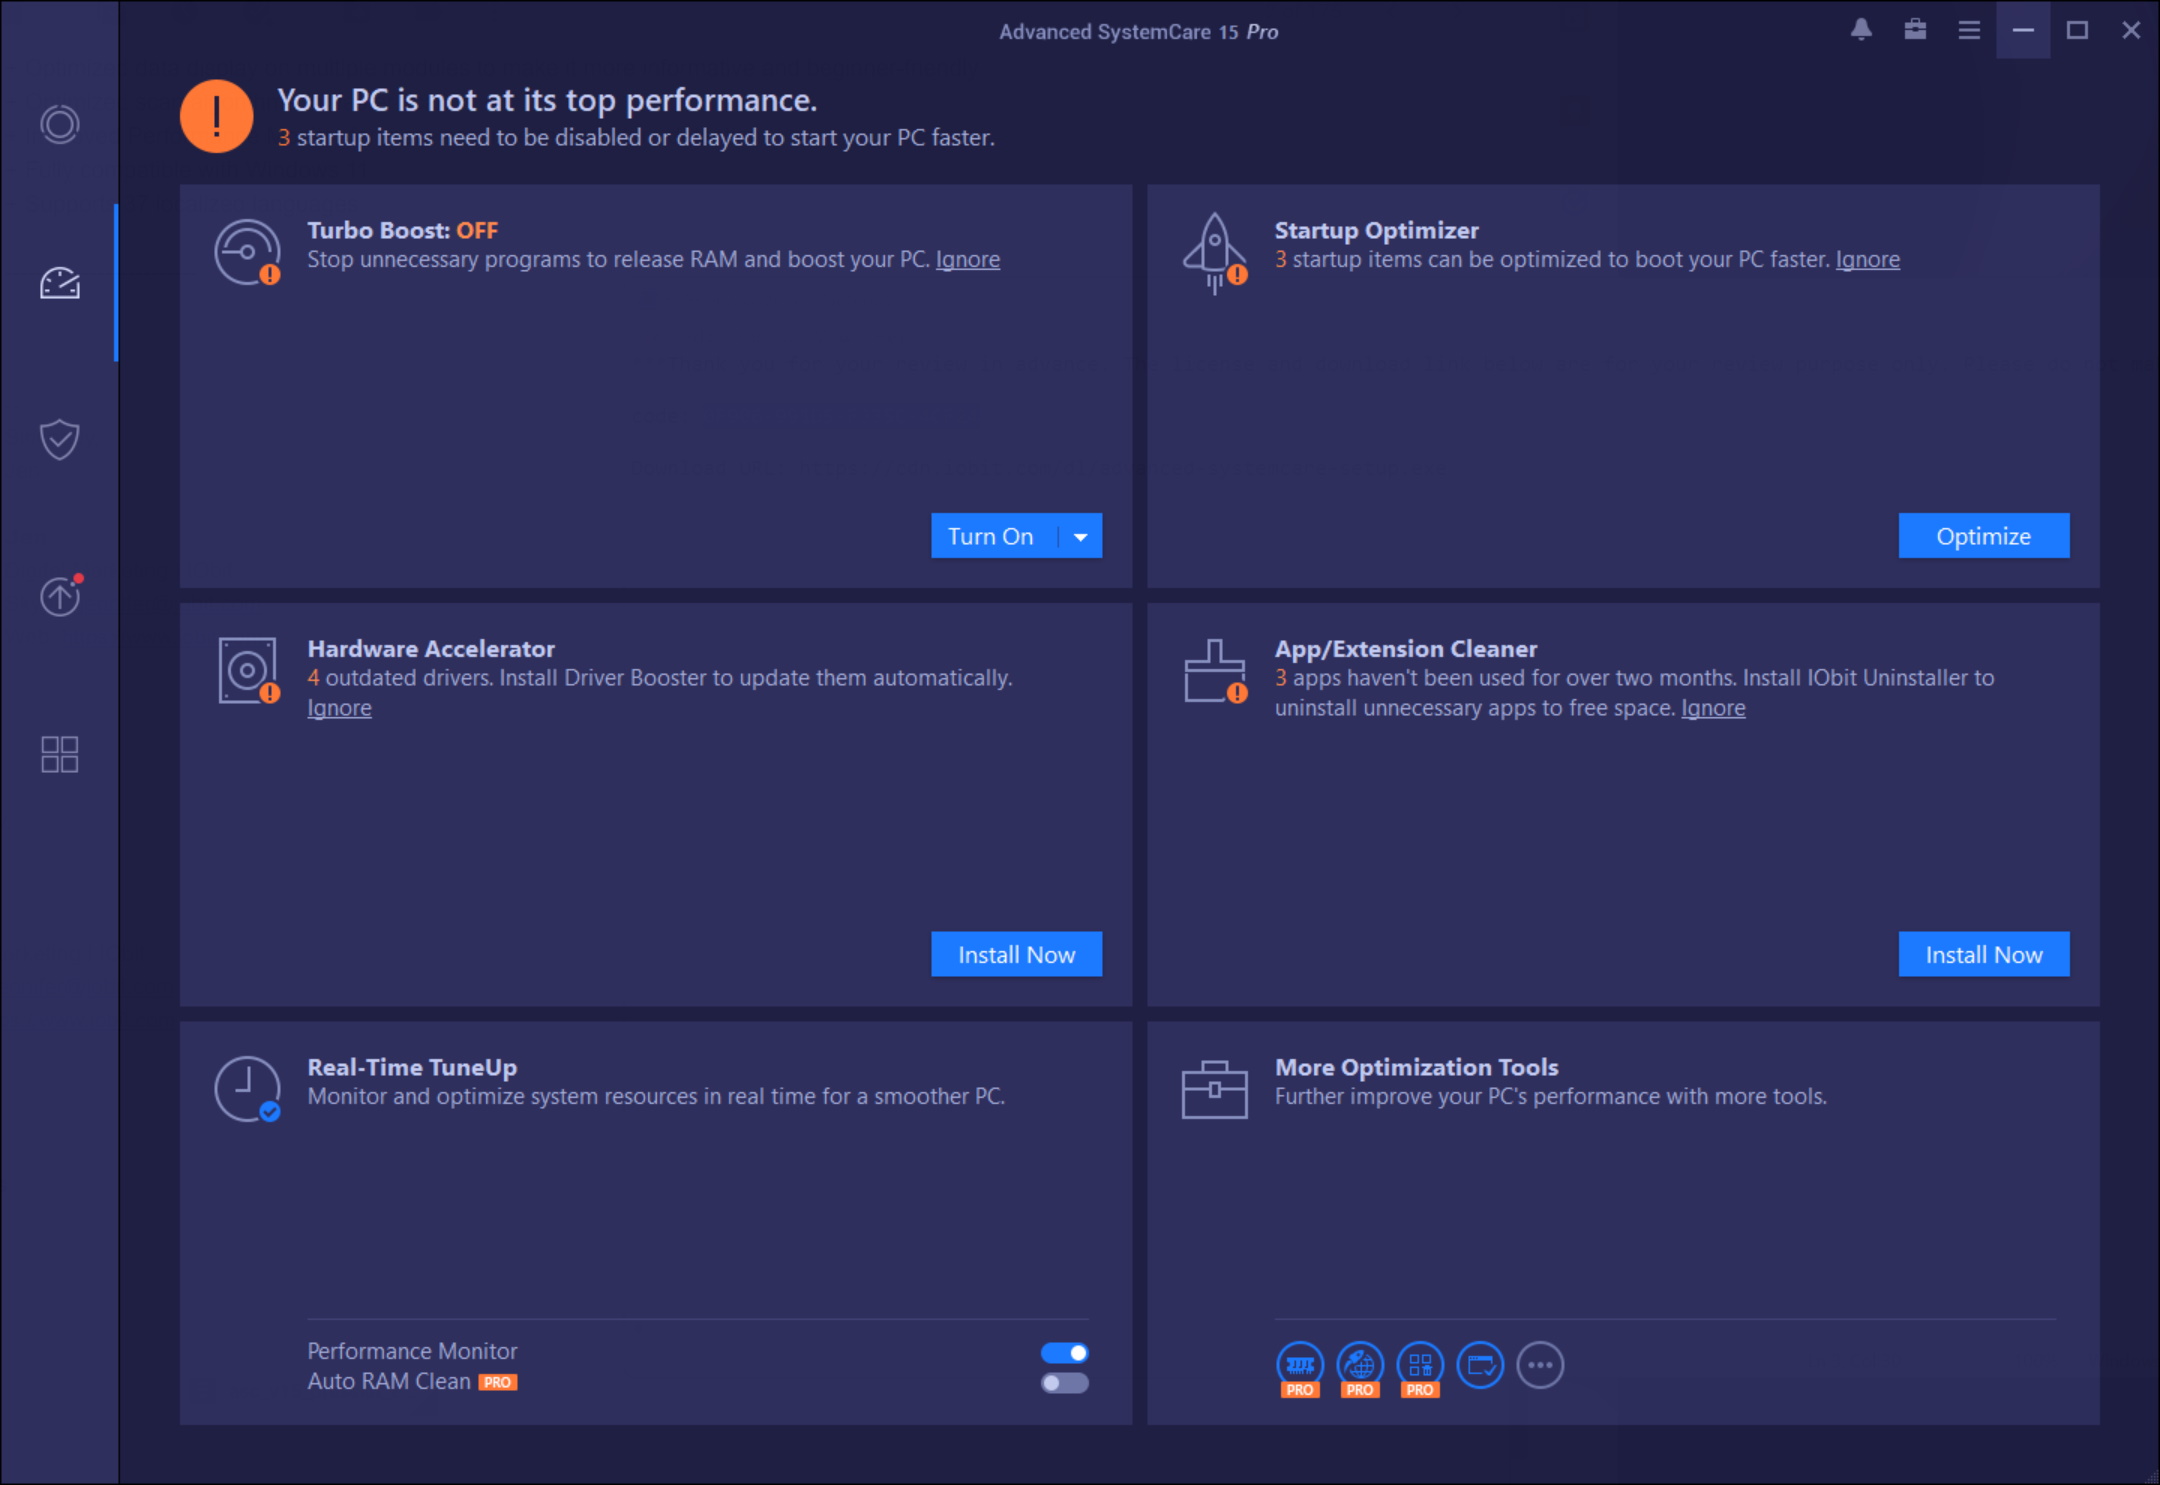The height and width of the screenshot is (1485, 2160).
Task: Expand the Turn On button dropdown arrow
Action: (x=1078, y=535)
